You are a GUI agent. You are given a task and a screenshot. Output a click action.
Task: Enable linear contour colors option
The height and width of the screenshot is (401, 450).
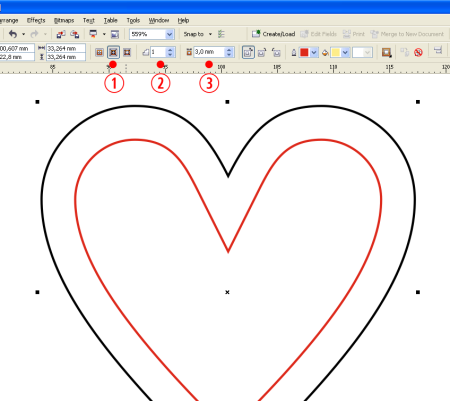click(x=248, y=52)
